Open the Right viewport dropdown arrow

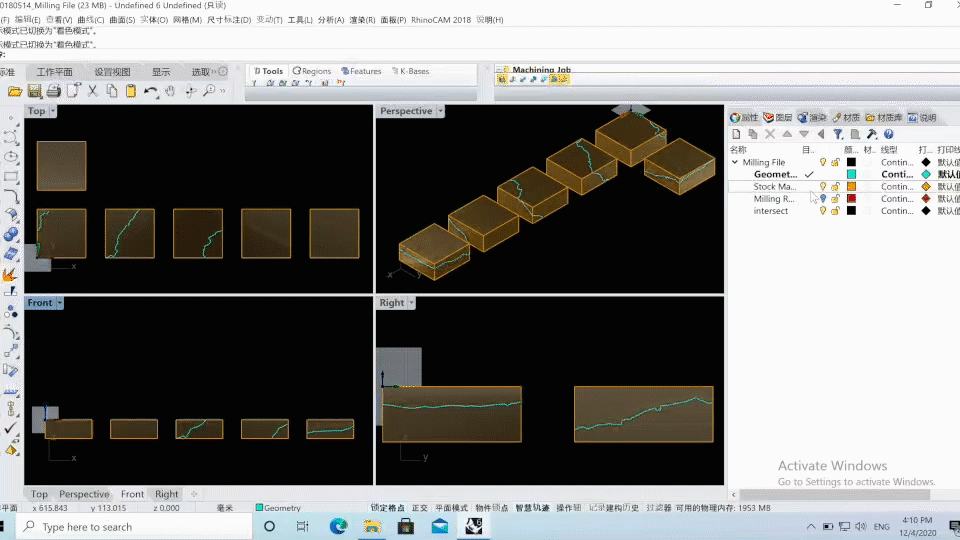coord(411,302)
